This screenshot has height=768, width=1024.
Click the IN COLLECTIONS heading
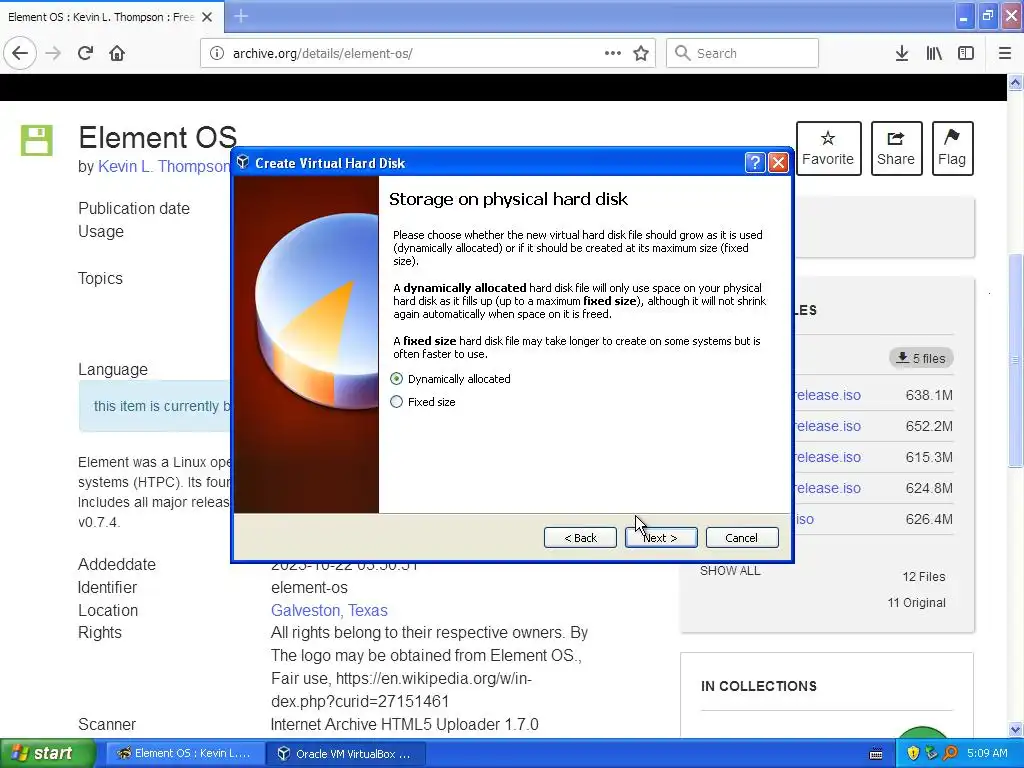(759, 686)
